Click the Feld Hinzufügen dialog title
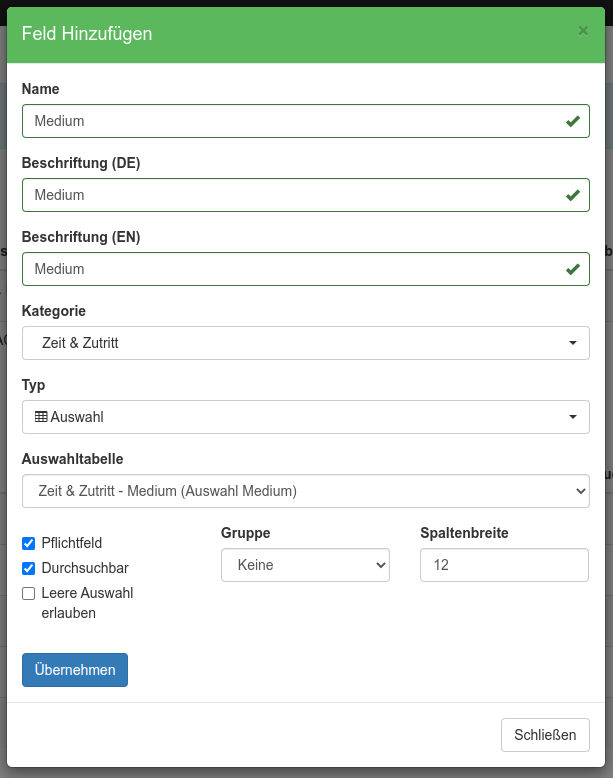 (x=87, y=34)
